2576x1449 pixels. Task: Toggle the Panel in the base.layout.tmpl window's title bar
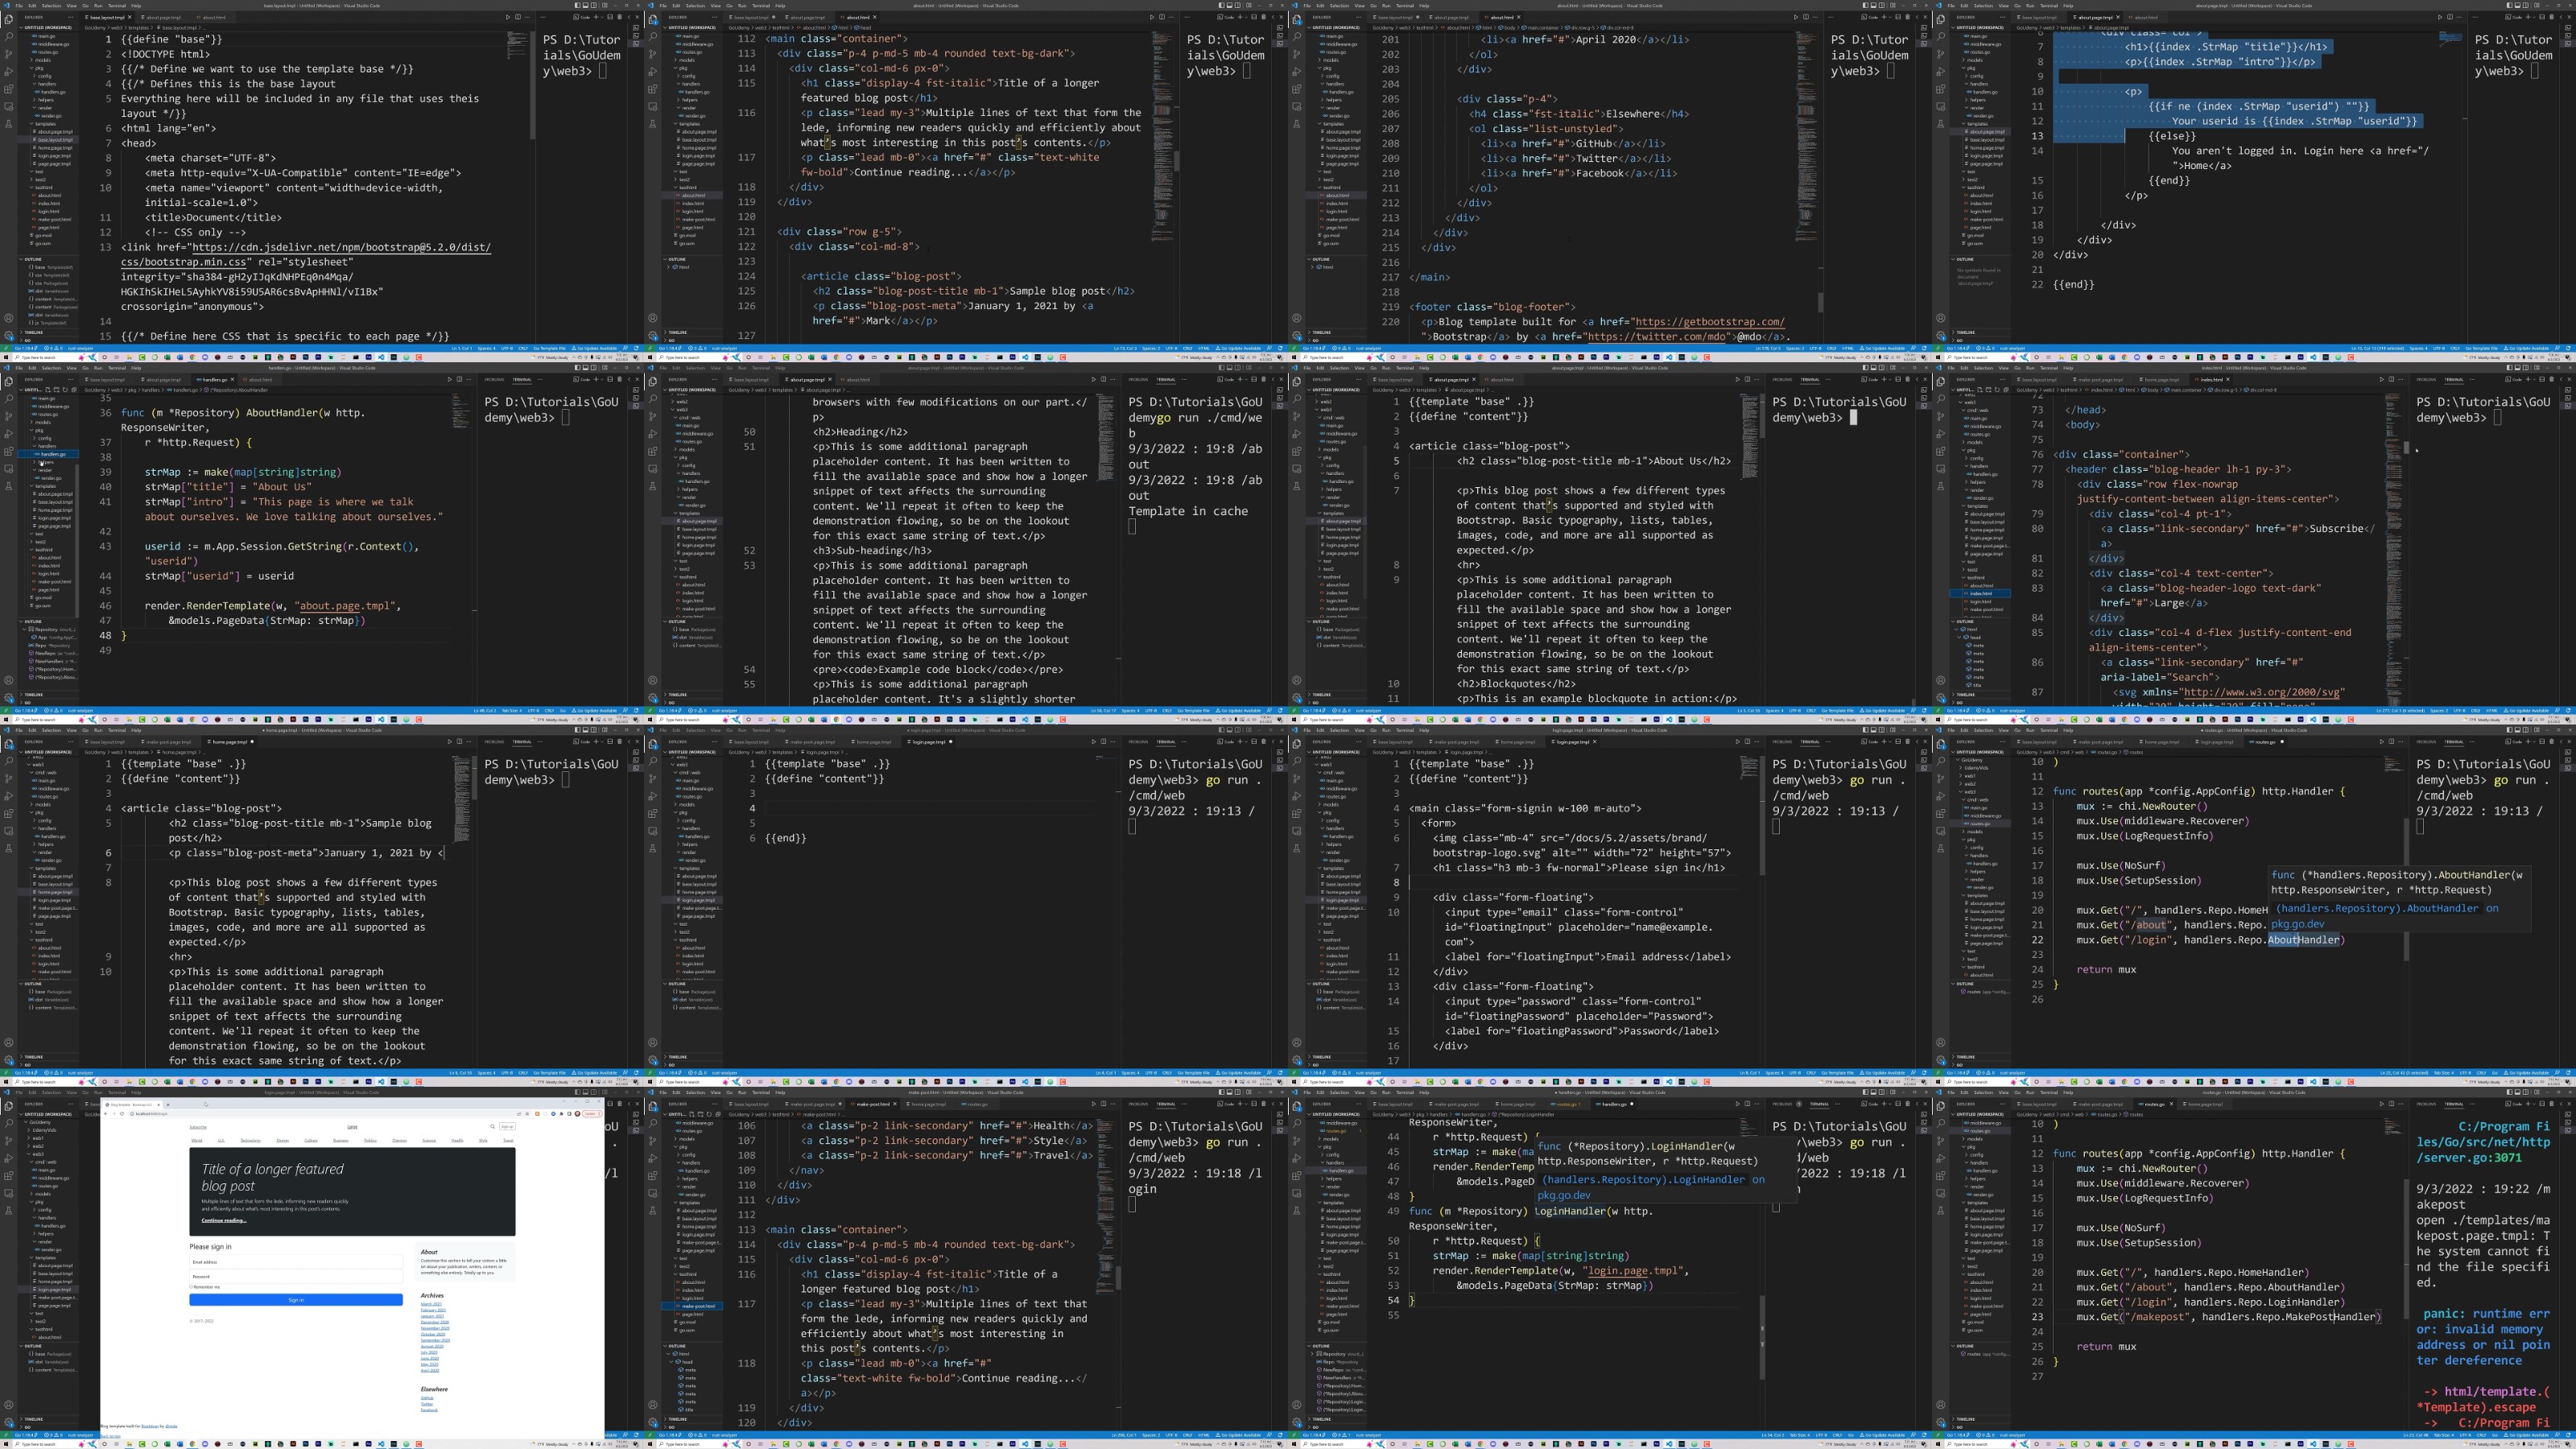(x=586, y=5)
